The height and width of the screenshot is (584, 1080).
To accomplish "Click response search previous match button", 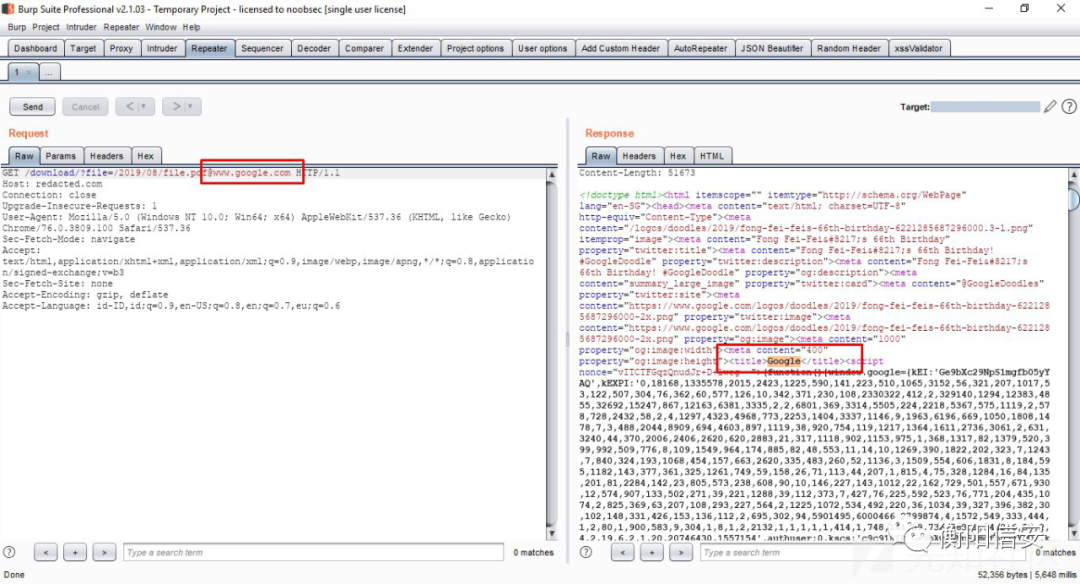I will click(x=623, y=552).
